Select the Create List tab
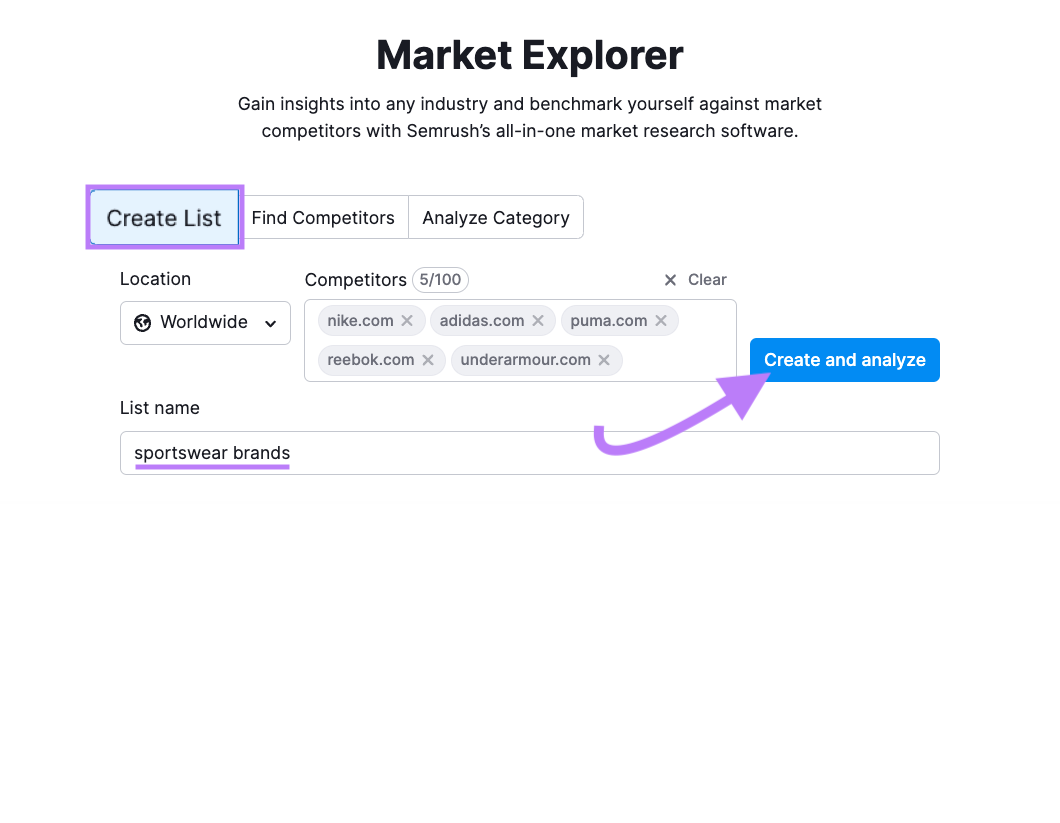The width and height of the screenshot is (1060, 823). coord(164,217)
